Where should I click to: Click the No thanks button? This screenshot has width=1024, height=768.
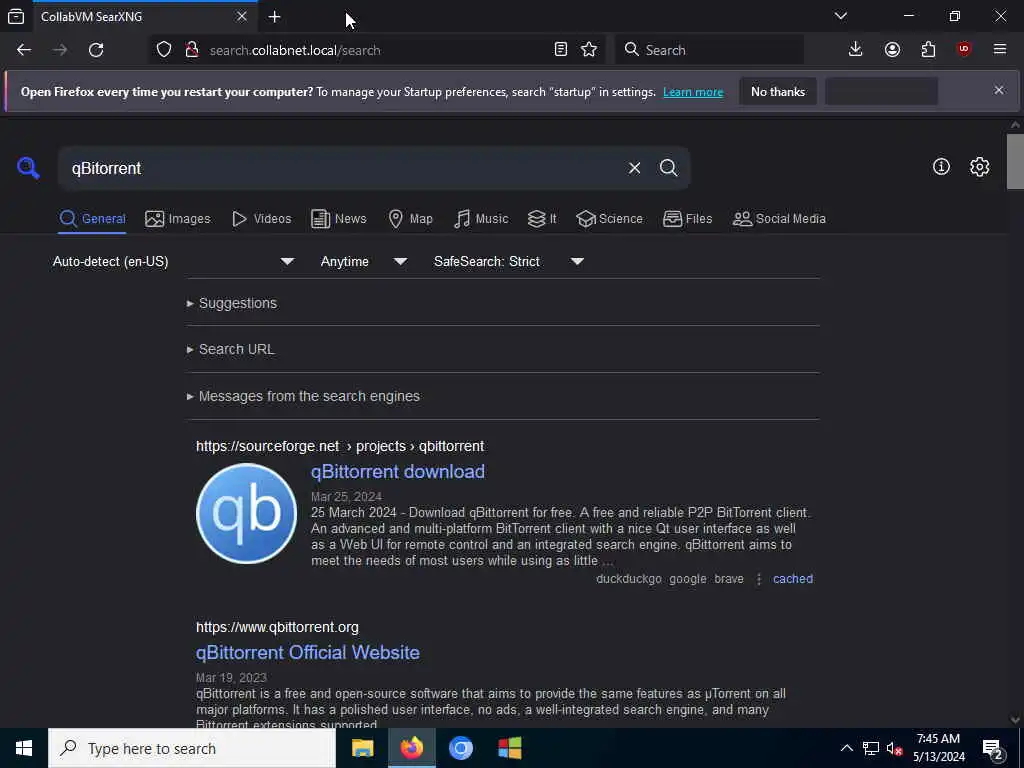pyautogui.click(x=778, y=91)
